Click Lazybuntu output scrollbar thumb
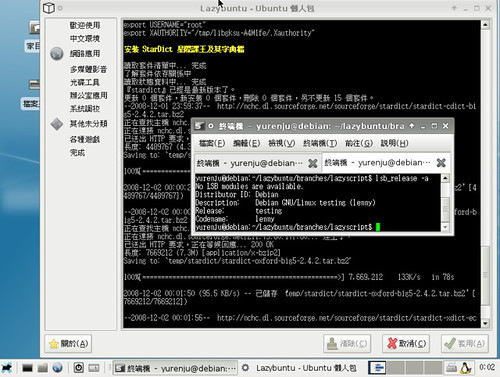500x377 pixels. [485, 275]
